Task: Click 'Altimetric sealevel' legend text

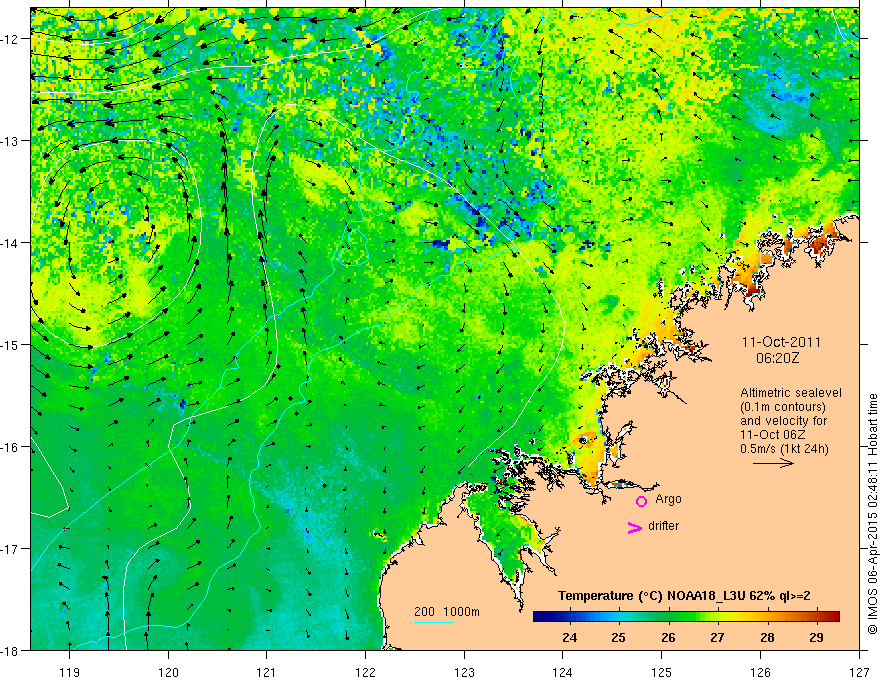Action: (x=791, y=393)
